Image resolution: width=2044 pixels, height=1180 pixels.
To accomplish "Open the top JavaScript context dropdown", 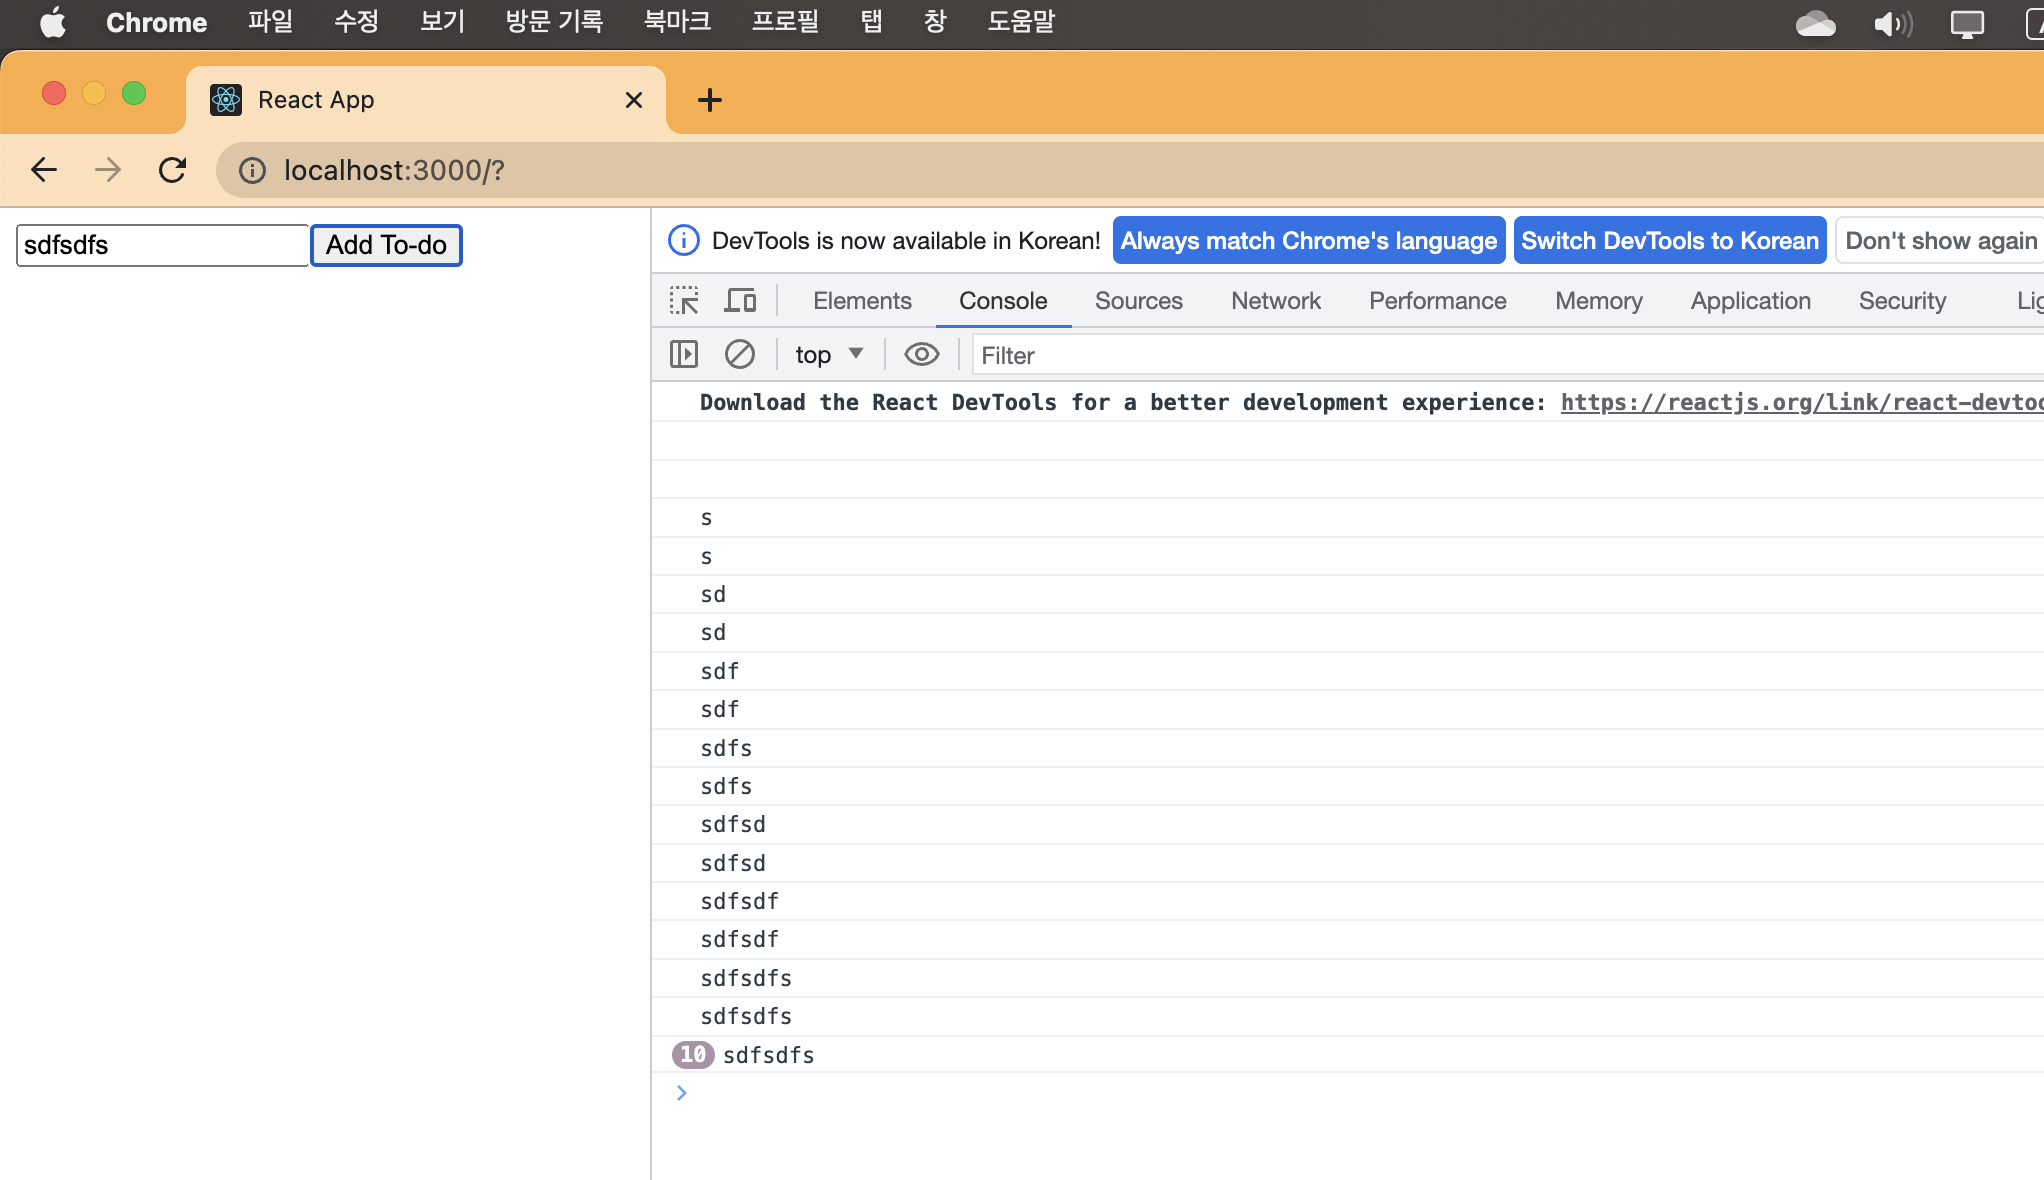I will [x=828, y=354].
